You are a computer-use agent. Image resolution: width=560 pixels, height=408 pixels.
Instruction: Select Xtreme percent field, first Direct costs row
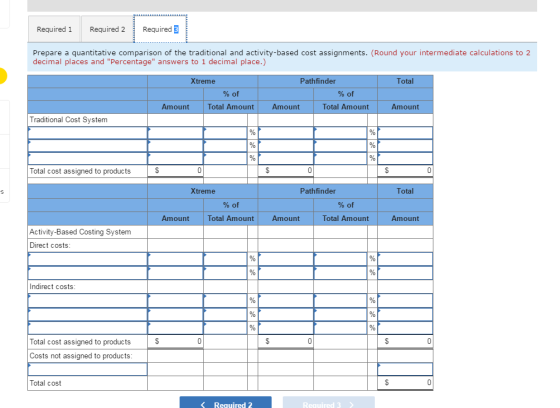point(225,259)
